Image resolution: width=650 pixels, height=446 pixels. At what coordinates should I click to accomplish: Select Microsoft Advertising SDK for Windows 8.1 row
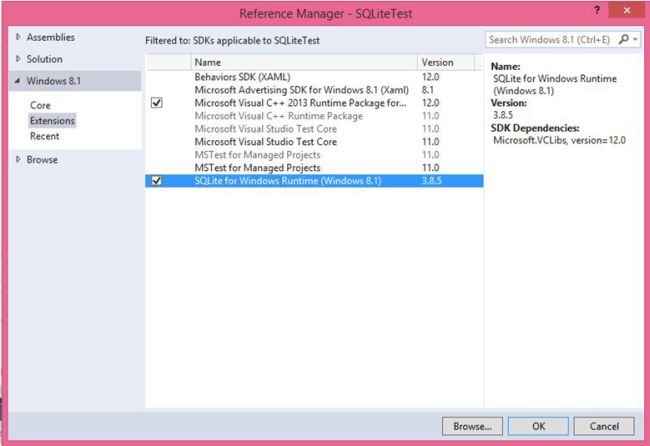314,90
